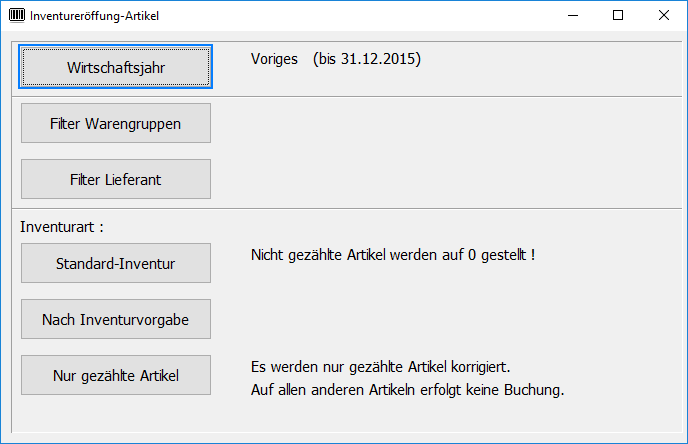
Task: Click the date text bis 31.12.2015
Action: [x=366, y=60]
